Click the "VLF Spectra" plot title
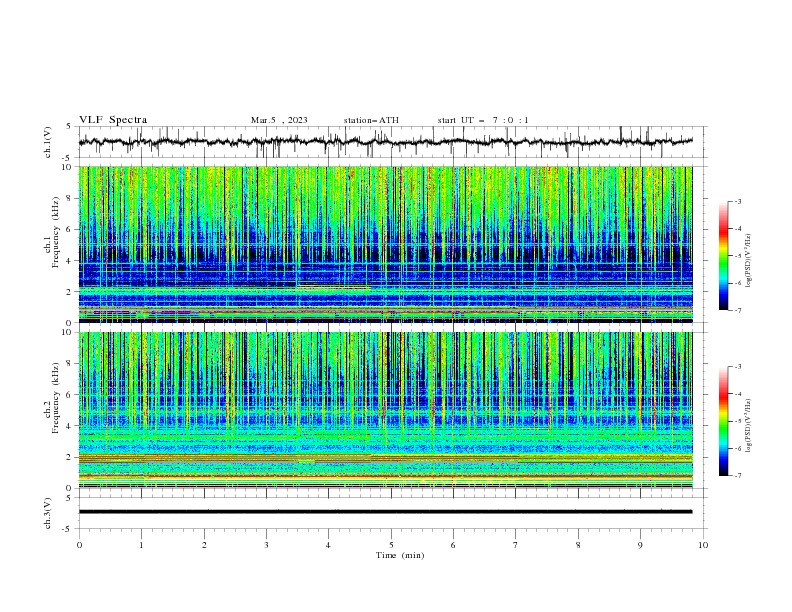 coord(113,120)
